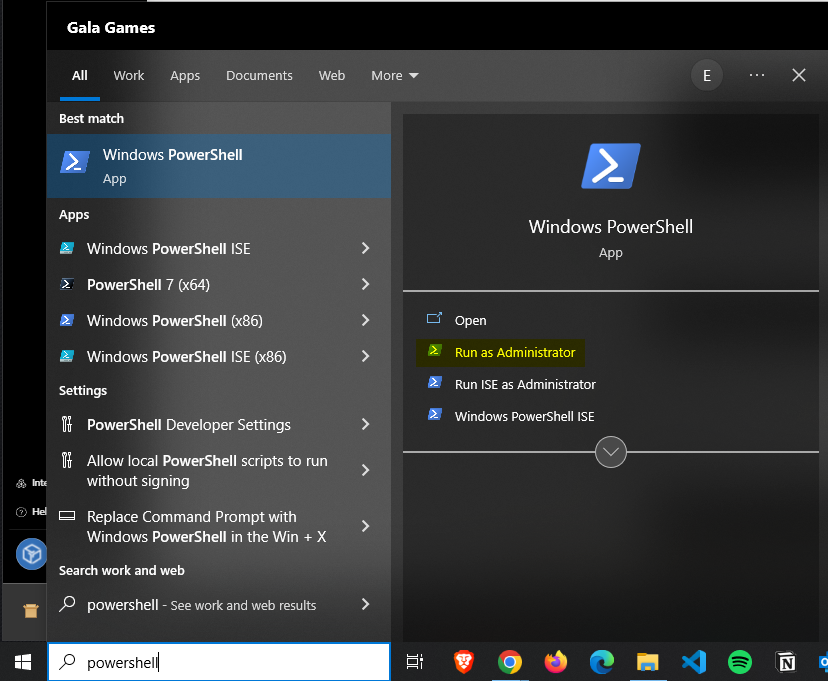Open the Windows Start button
The height and width of the screenshot is (681, 828).
tap(23, 662)
